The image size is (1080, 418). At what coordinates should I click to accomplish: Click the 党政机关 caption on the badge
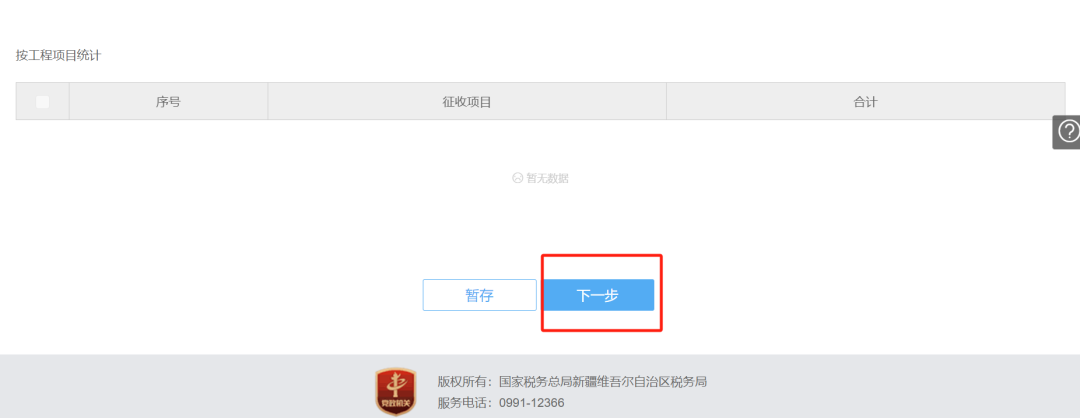point(395,404)
